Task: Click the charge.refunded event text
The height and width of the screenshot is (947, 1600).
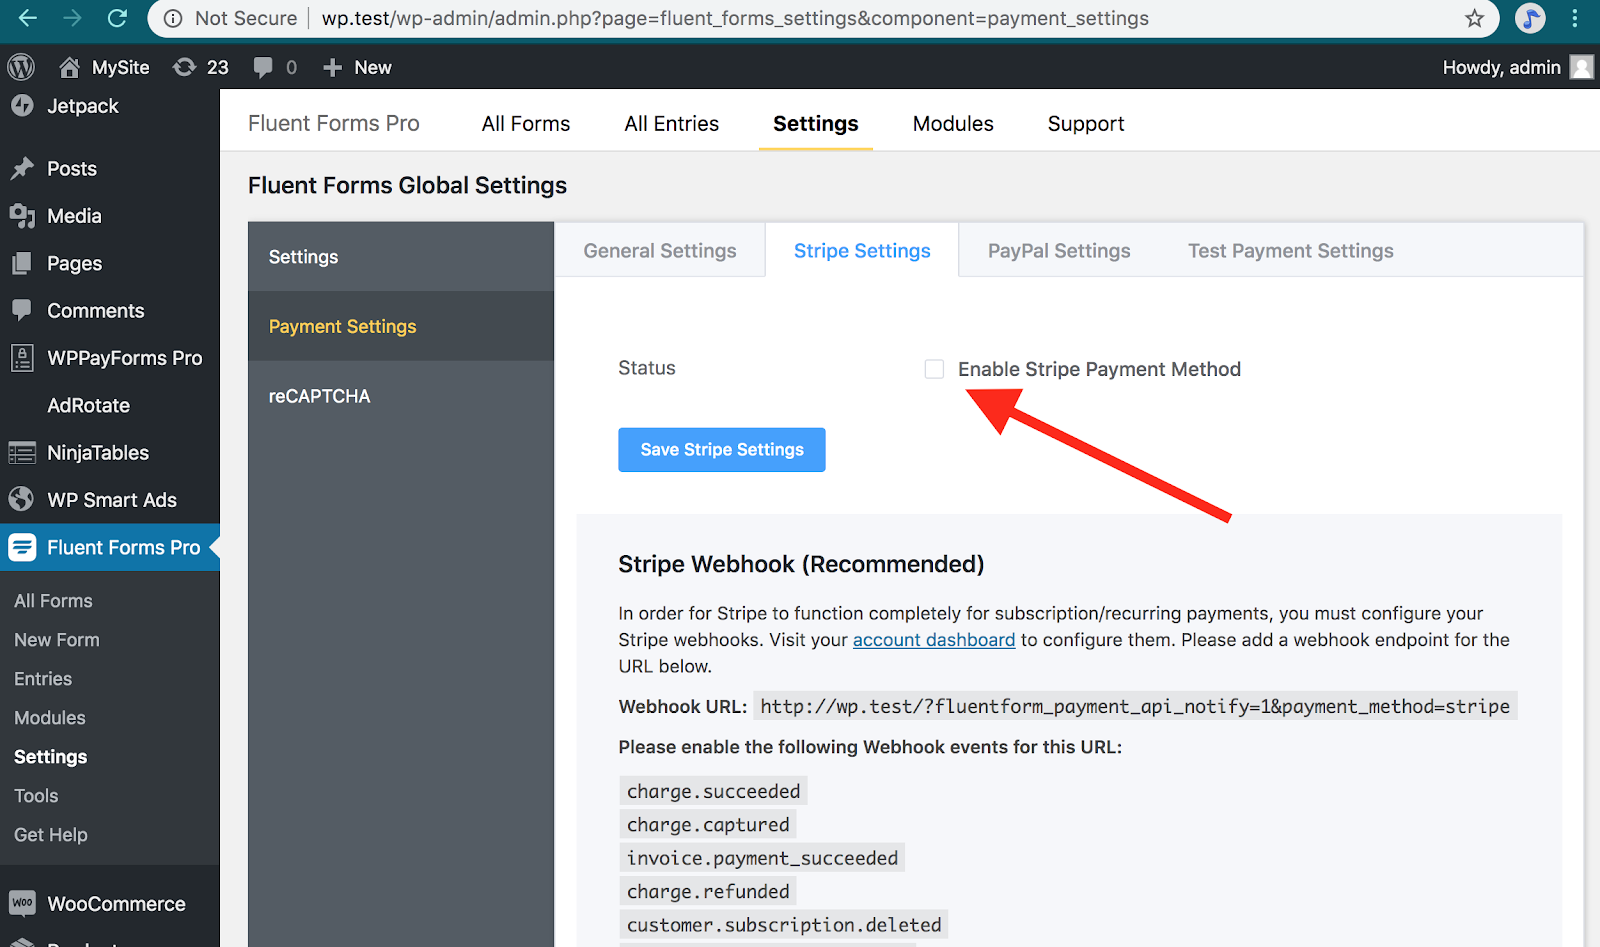Action: pos(708,891)
